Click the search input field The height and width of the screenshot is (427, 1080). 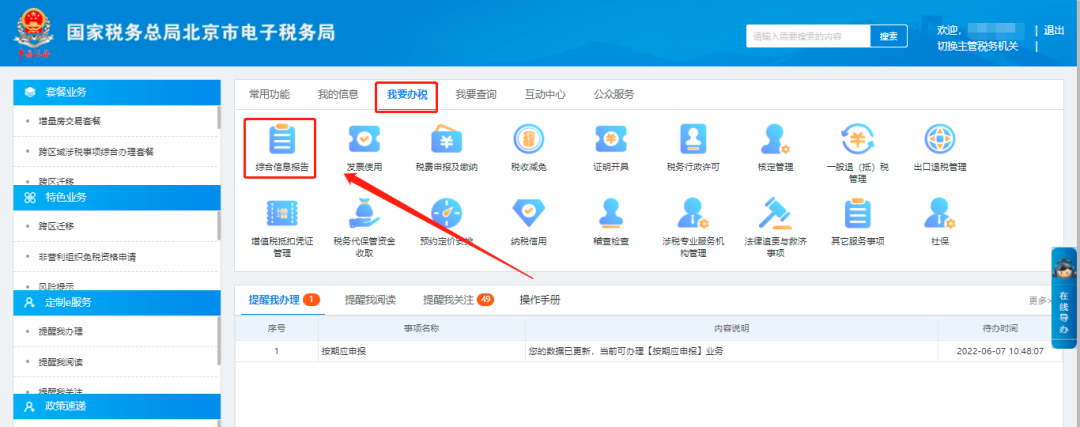[808, 36]
